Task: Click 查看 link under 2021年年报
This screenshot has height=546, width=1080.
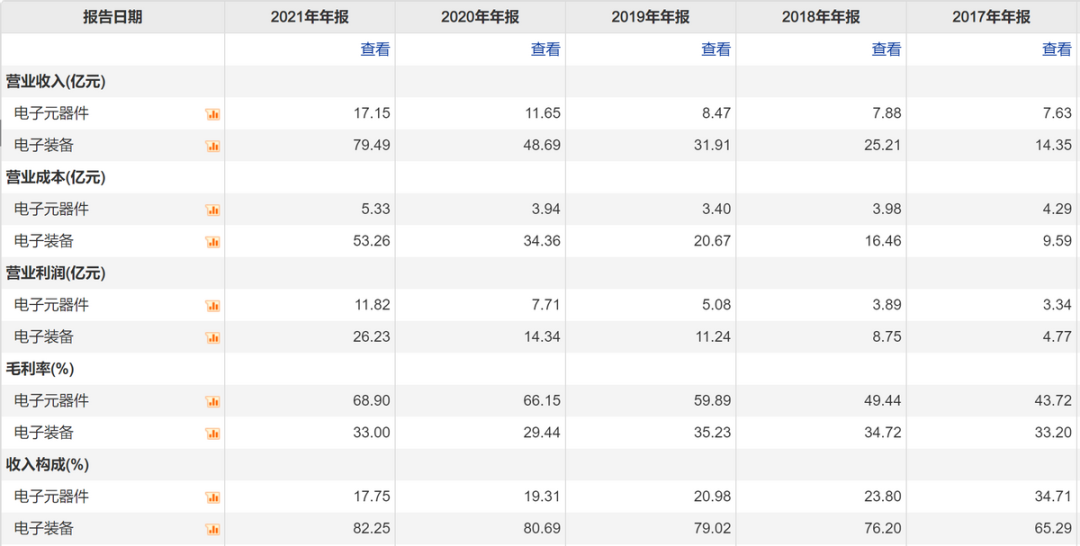Action: click(375, 49)
